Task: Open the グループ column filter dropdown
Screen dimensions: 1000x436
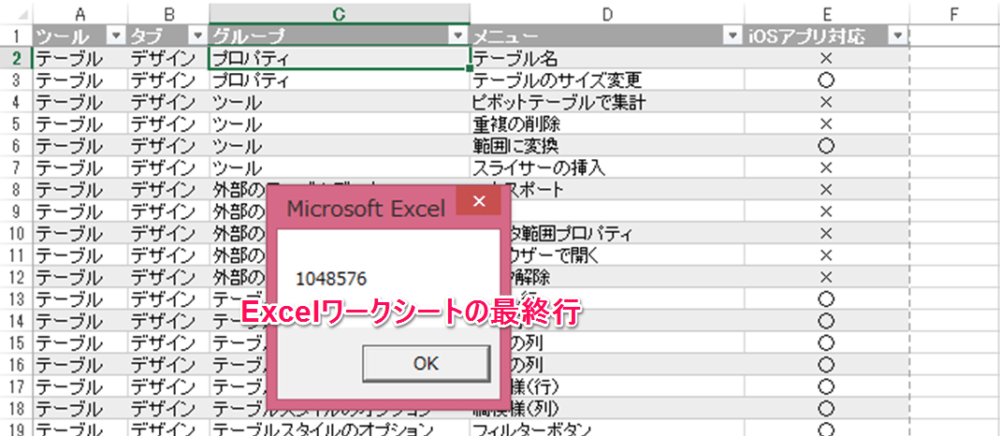Action: pyautogui.click(x=458, y=36)
